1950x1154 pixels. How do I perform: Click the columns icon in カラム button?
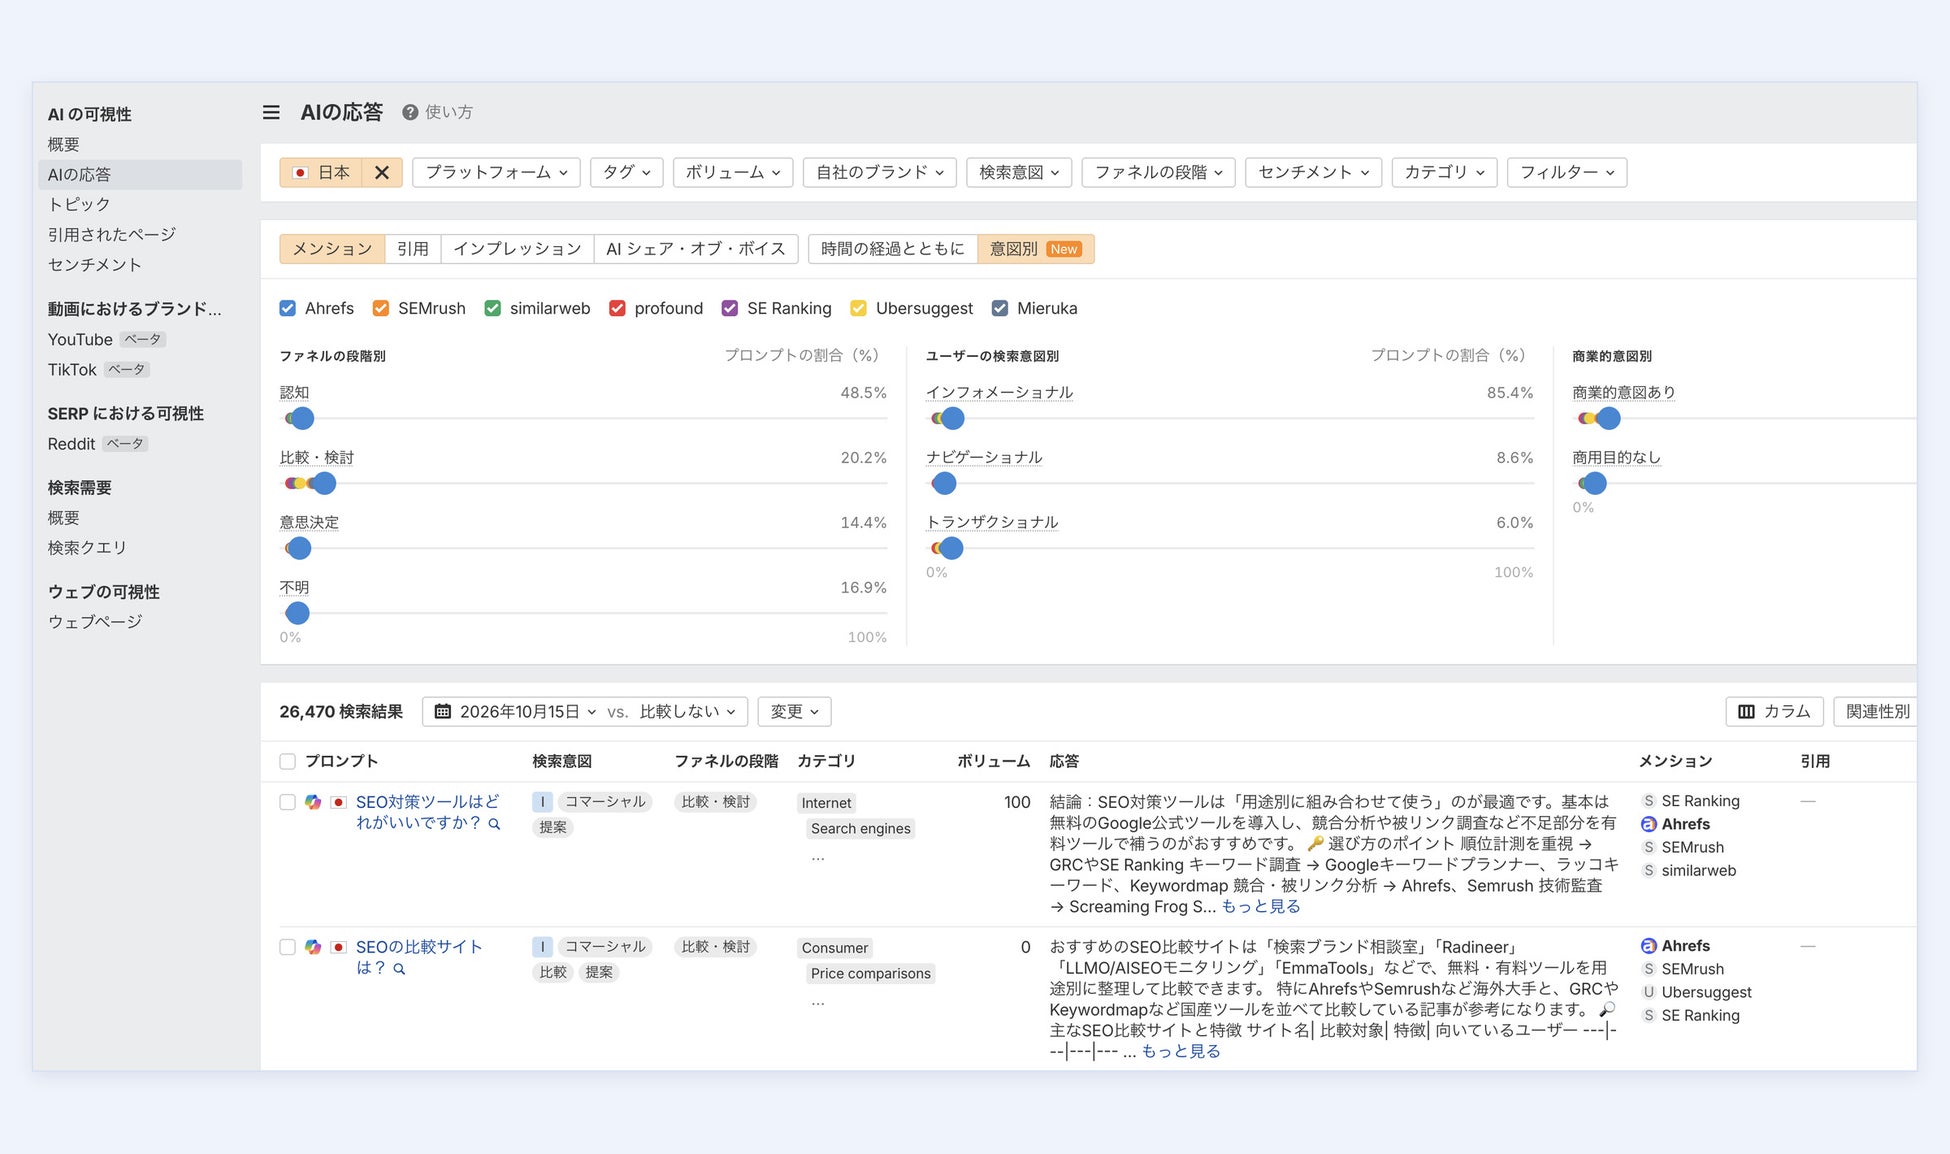coord(1746,711)
